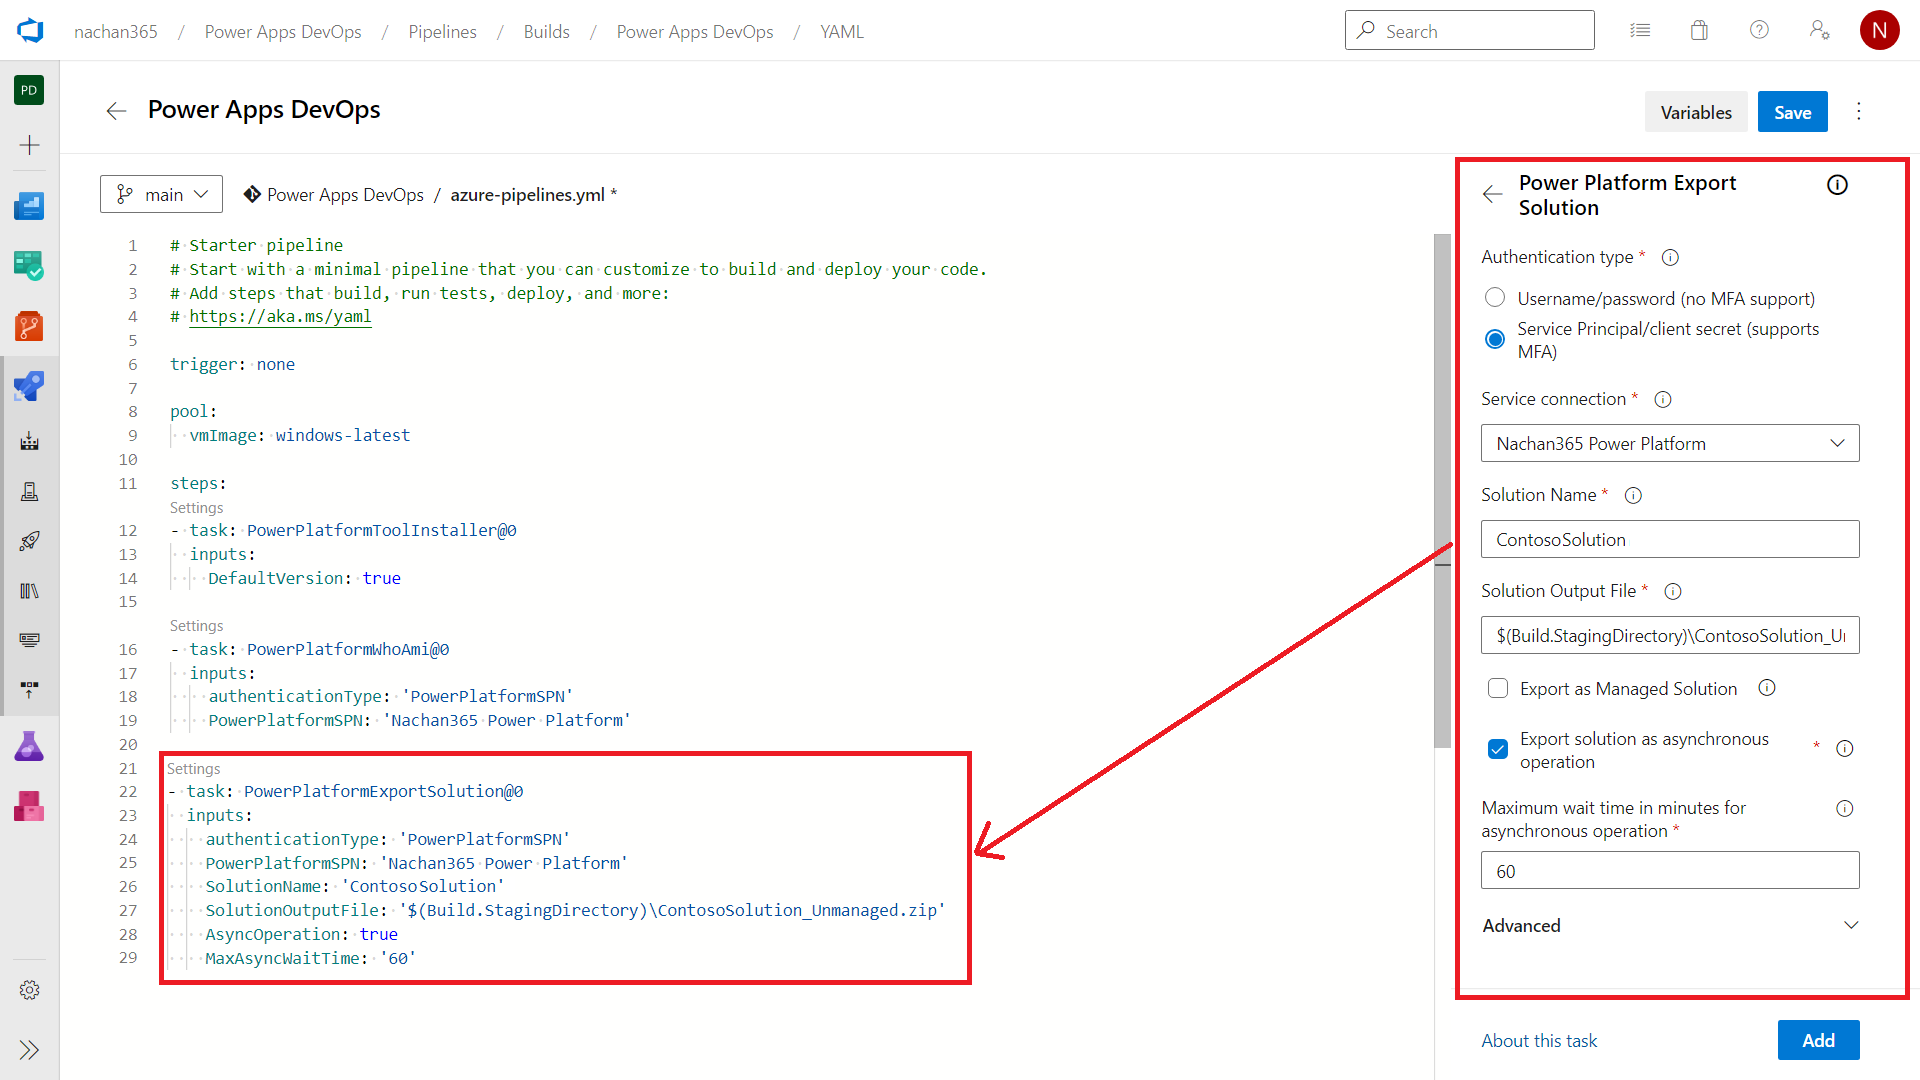
Task: Select Username/password authentication radio button
Action: click(1495, 298)
